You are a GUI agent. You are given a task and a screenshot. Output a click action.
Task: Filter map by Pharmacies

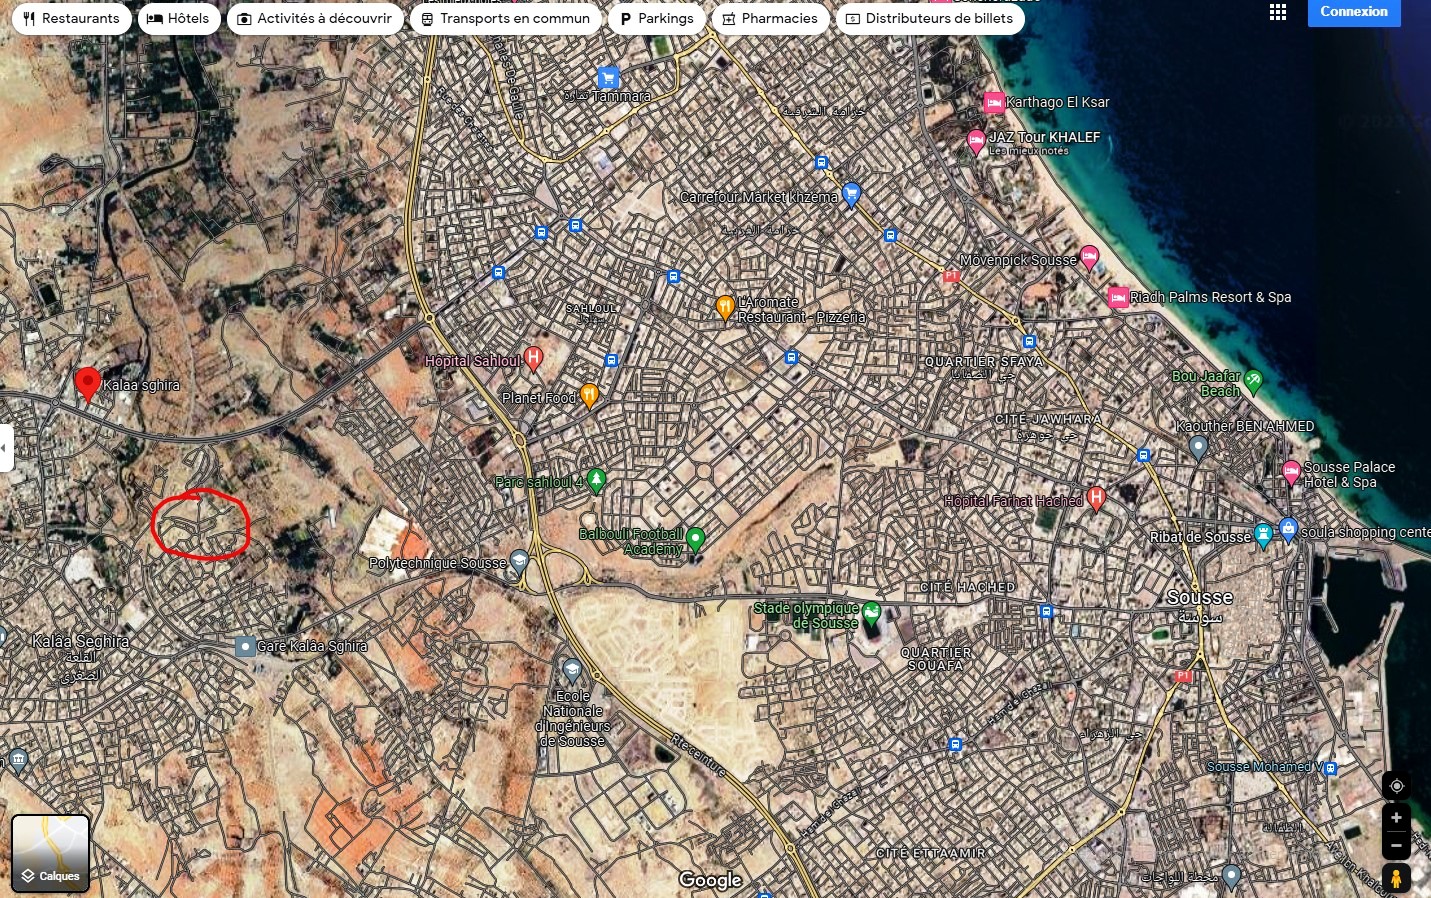click(x=770, y=19)
